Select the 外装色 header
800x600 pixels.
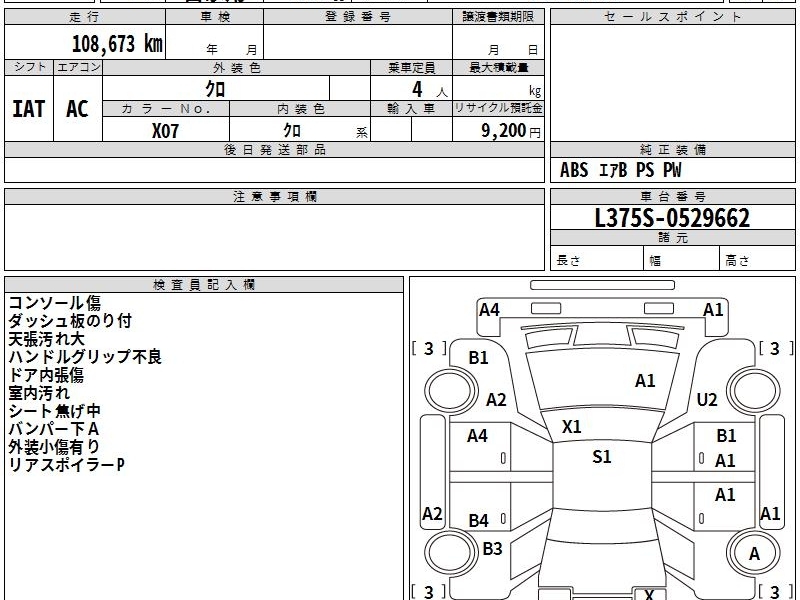pos(237,67)
